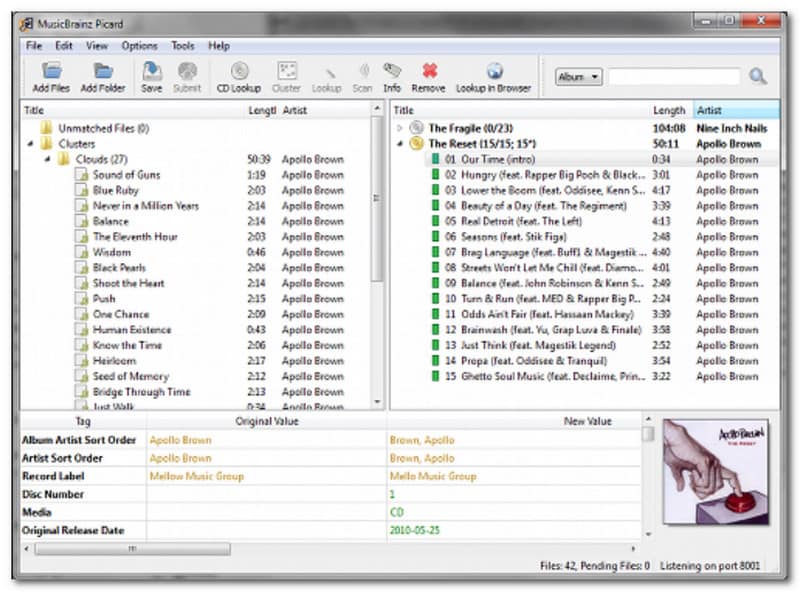Click Files: 42, Pending Files: 0 status
This screenshot has width=800, height=592.
click(x=595, y=565)
